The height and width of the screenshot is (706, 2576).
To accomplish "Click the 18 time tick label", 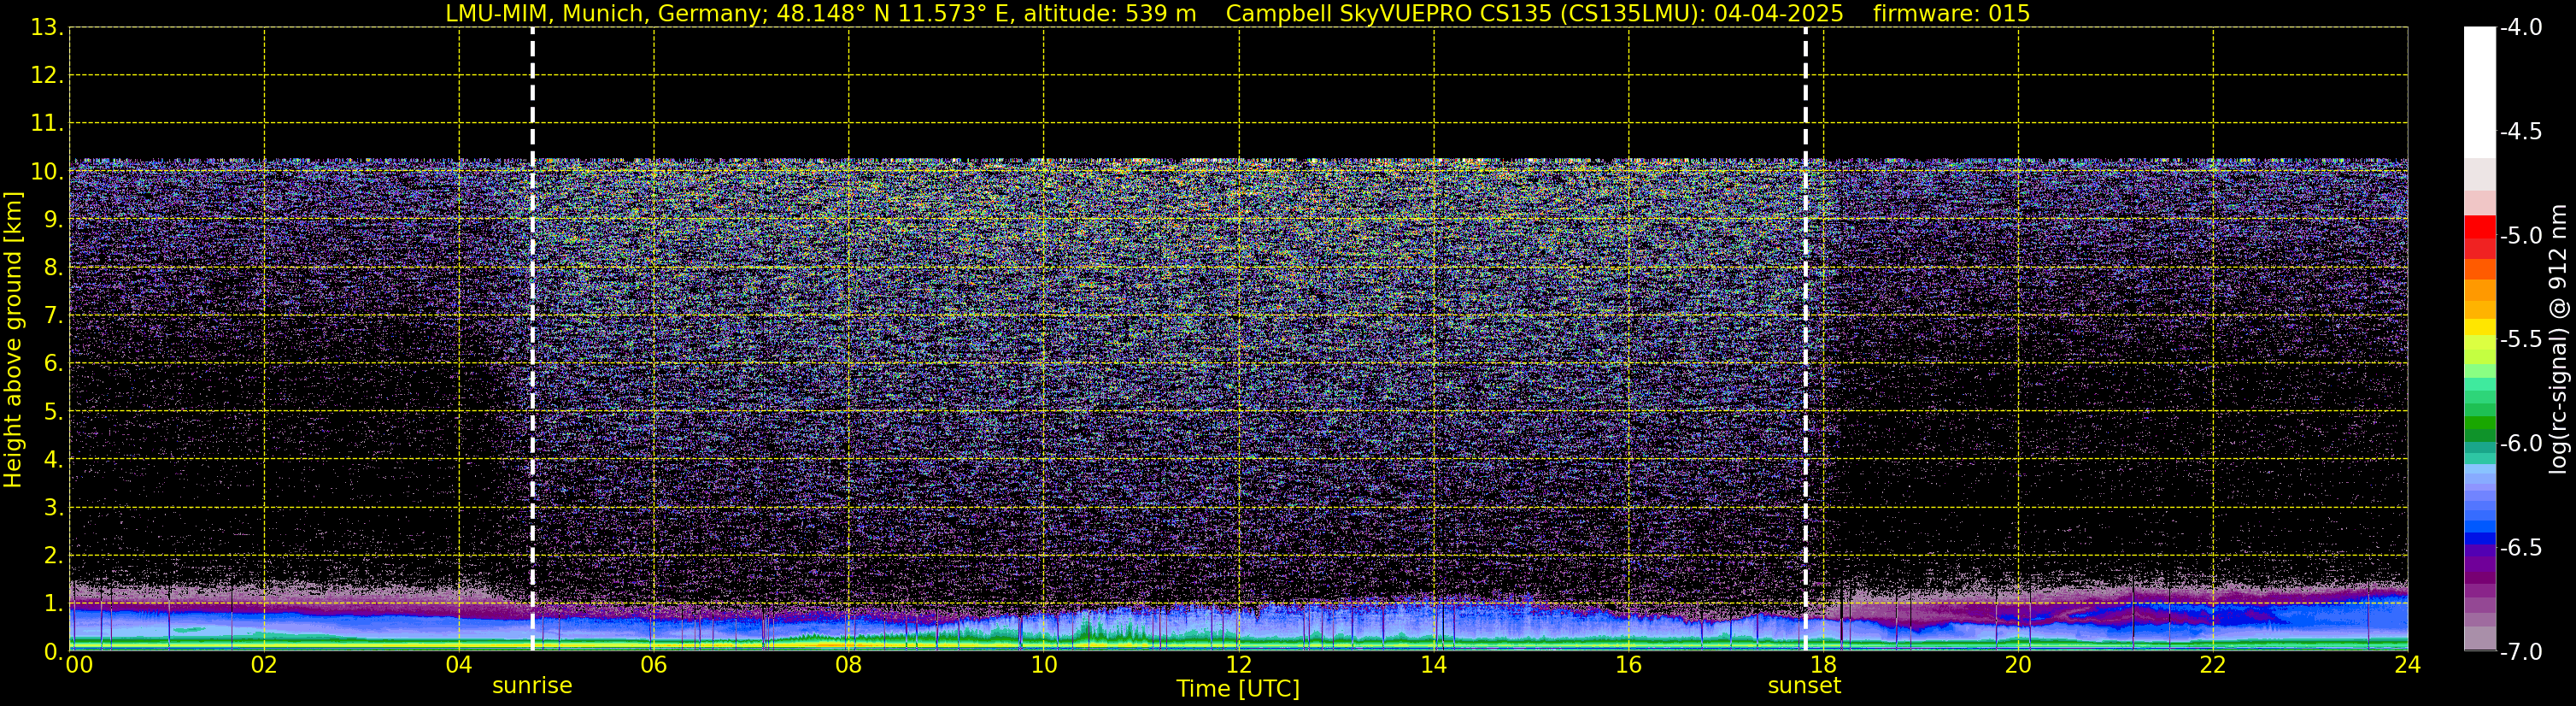I will pos(1824,665).
